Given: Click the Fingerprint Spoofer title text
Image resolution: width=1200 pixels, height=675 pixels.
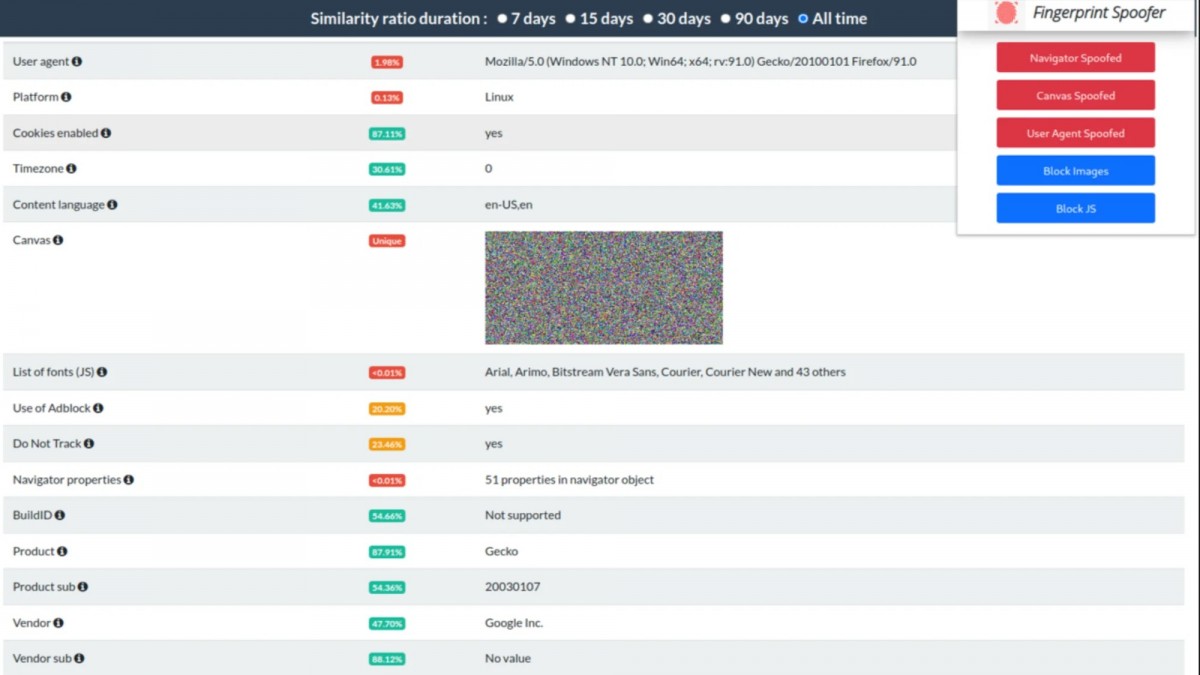Looking at the screenshot, I should pos(1099,13).
